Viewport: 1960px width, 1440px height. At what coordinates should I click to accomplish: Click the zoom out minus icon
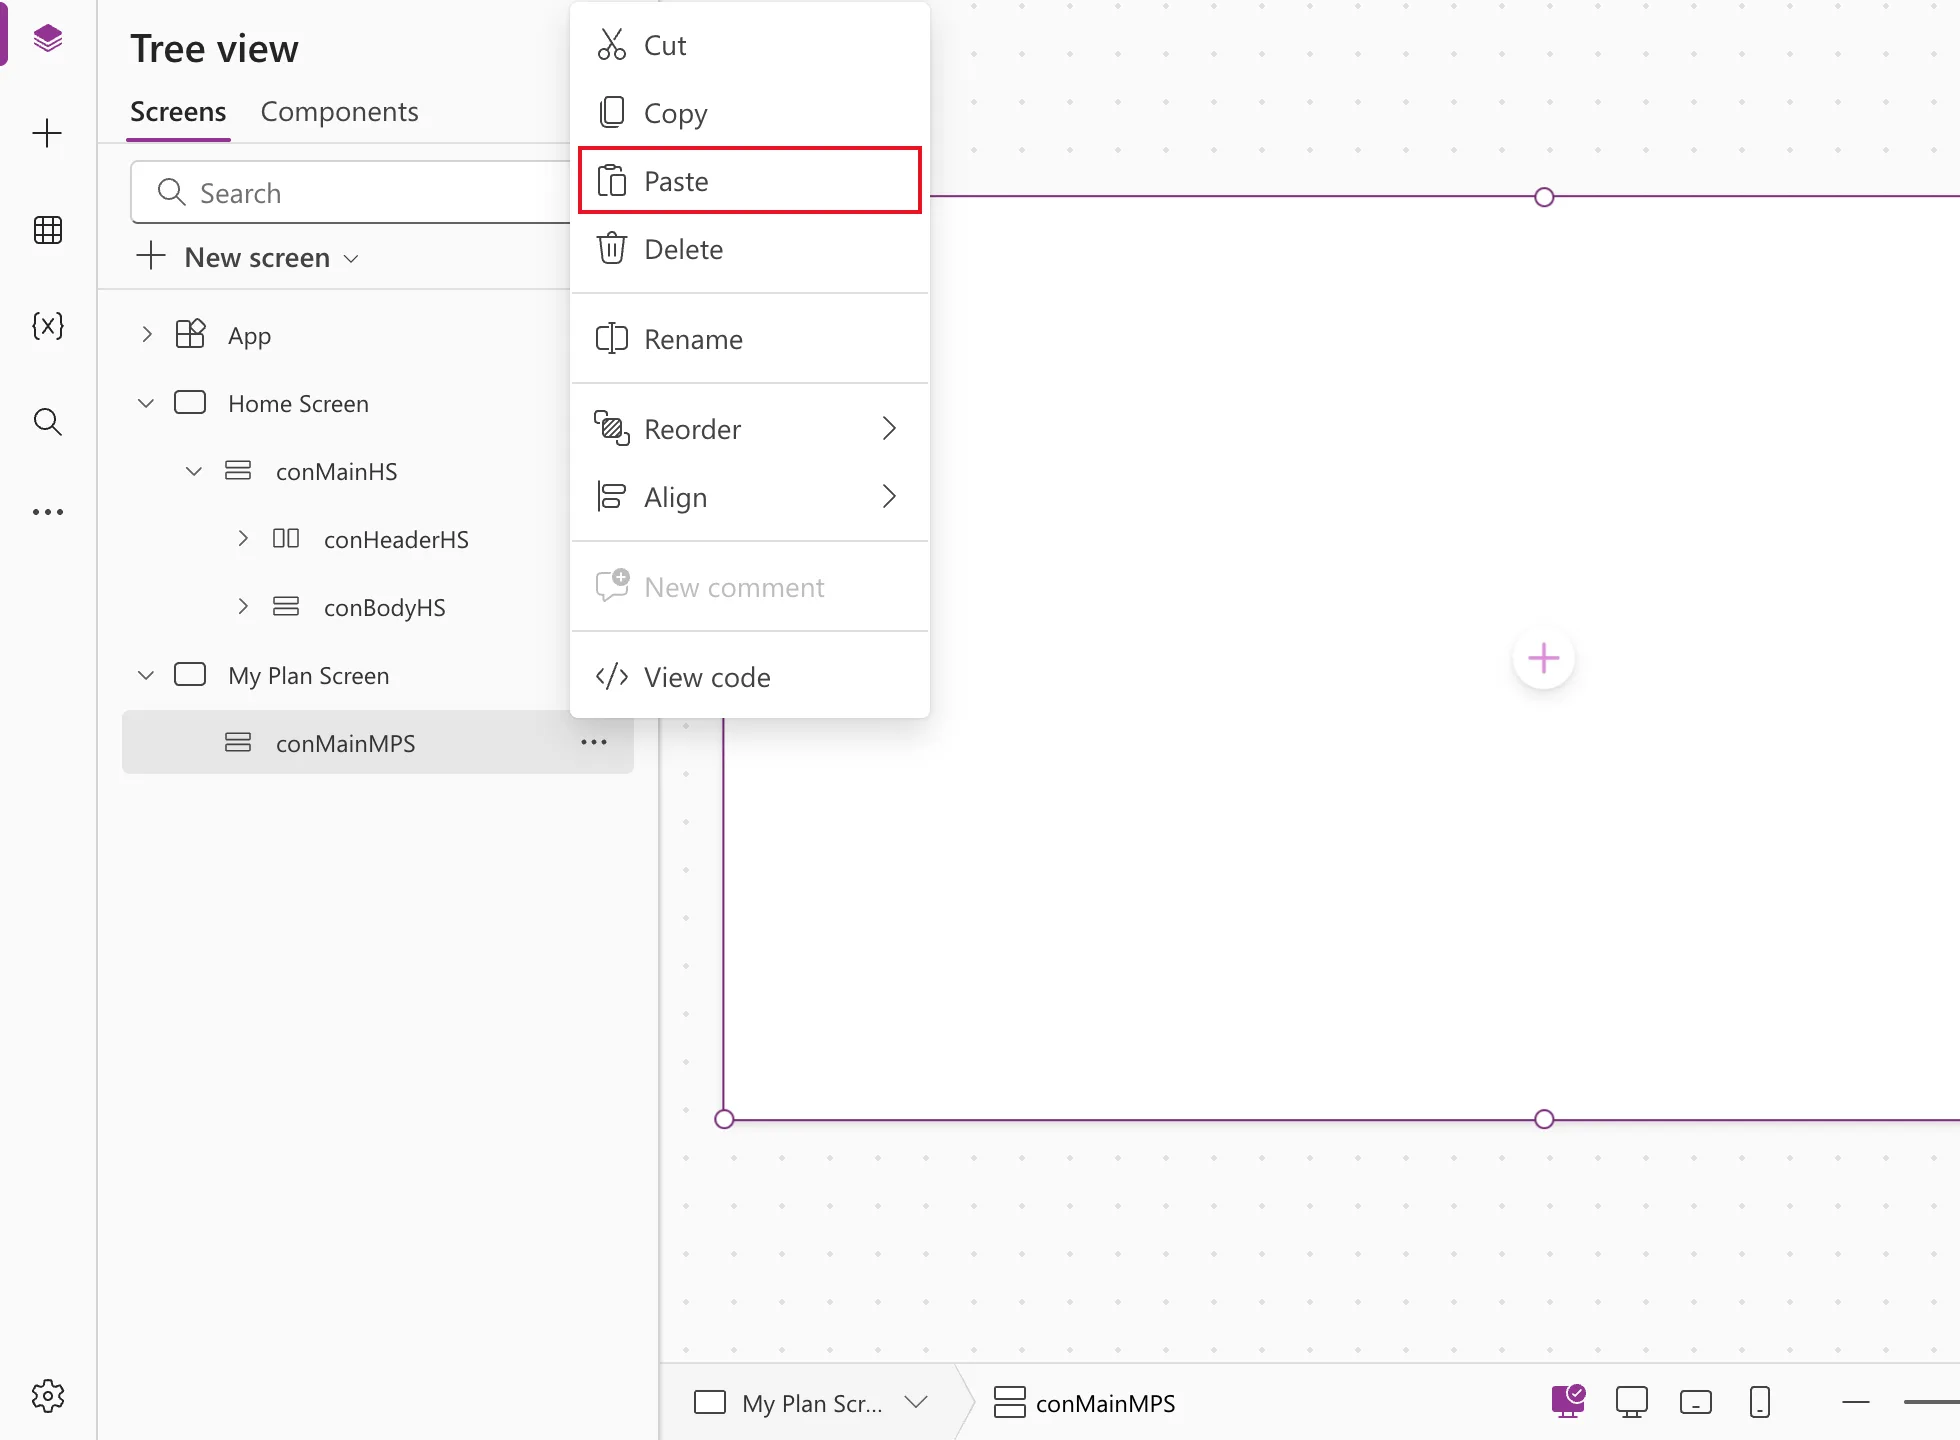pyautogui.click(x=1856, y=1402)
